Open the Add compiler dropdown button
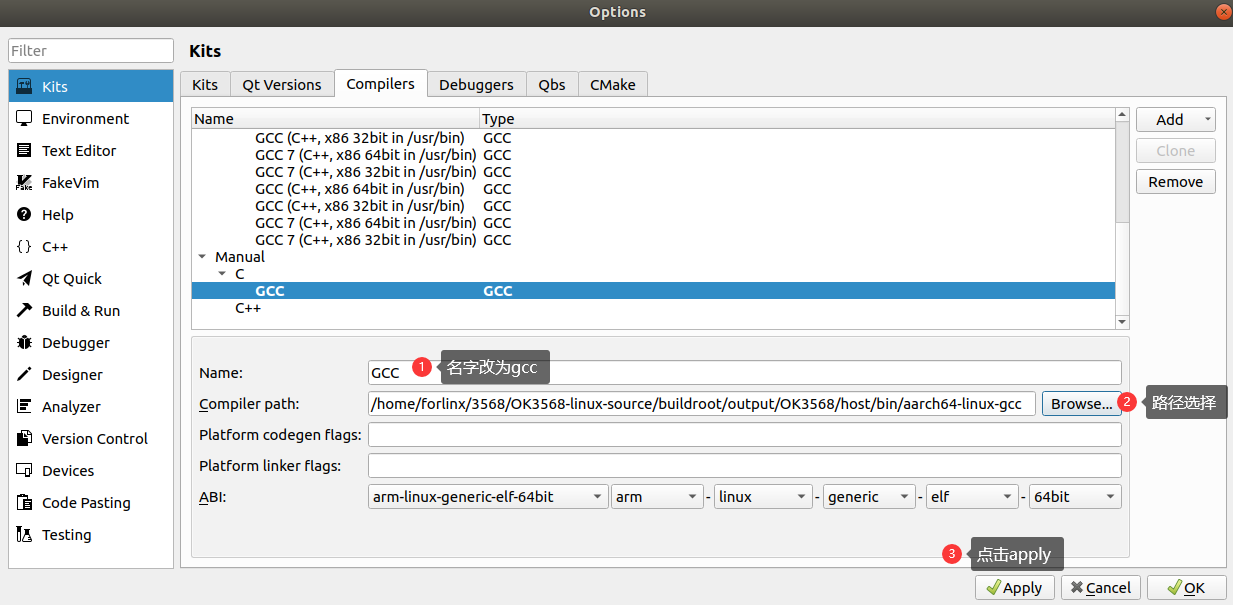 [1175, 120]
